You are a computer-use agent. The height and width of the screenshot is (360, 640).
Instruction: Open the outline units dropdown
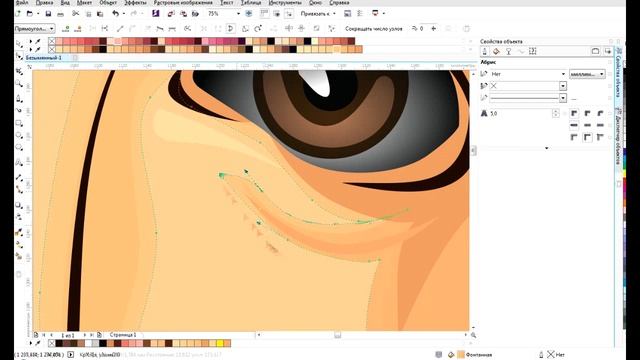[x=587, y=74]
